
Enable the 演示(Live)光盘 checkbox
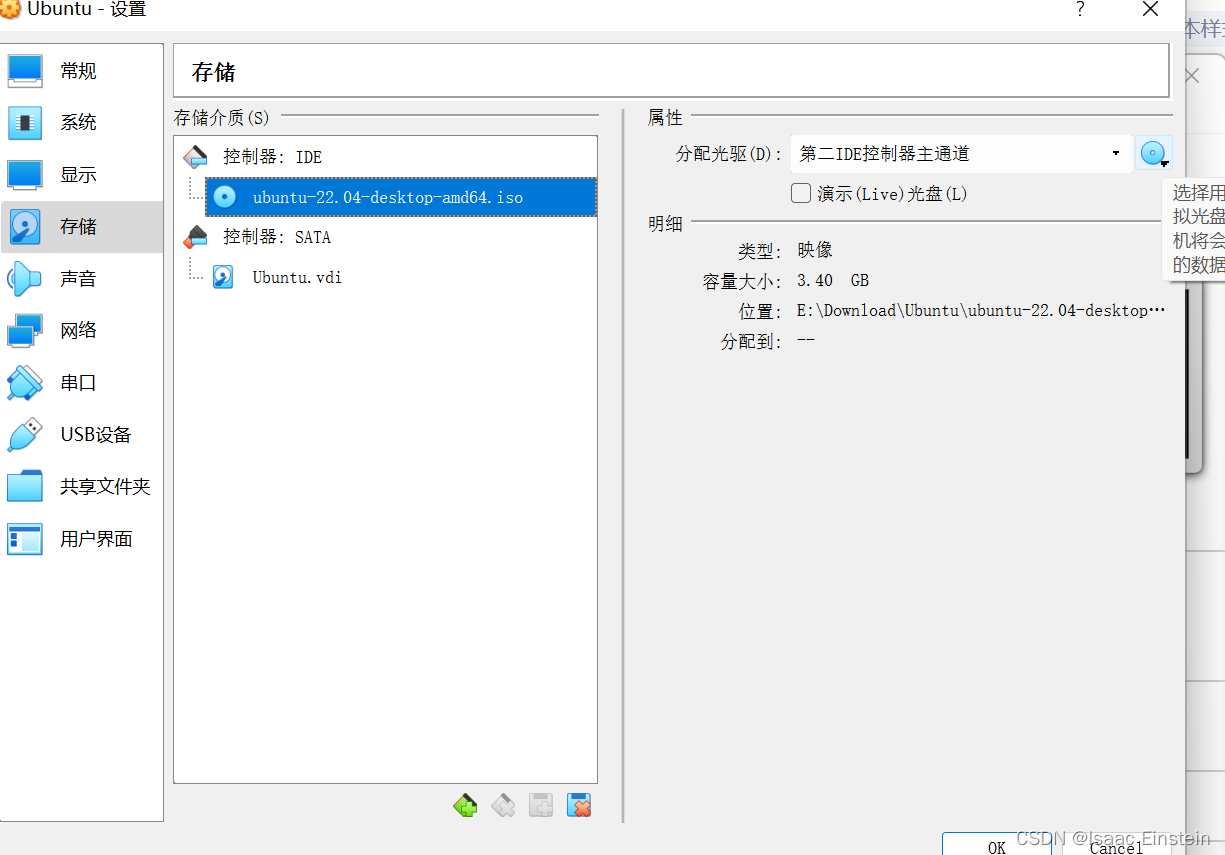801,193
